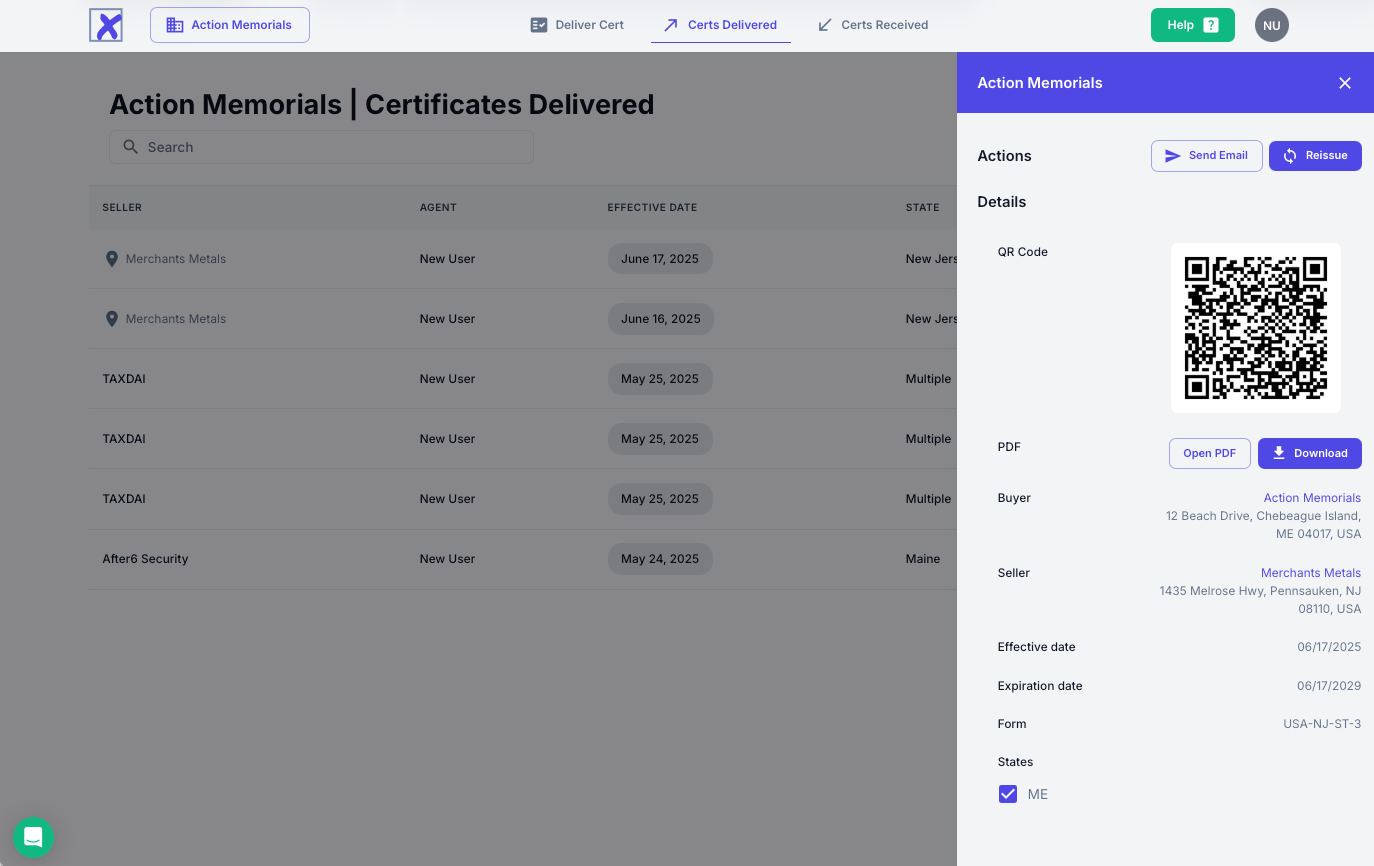Click the location pin beside the June 16 Merchants Metals row
The image size is (1374, 866).
click(x=112, y=319)
